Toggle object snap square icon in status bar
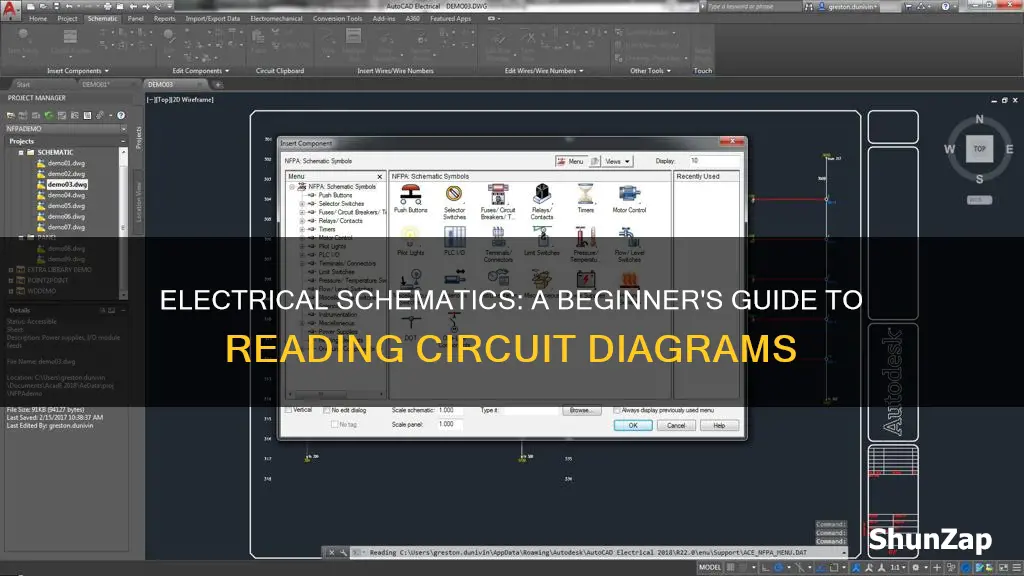 tap(834, 568)
